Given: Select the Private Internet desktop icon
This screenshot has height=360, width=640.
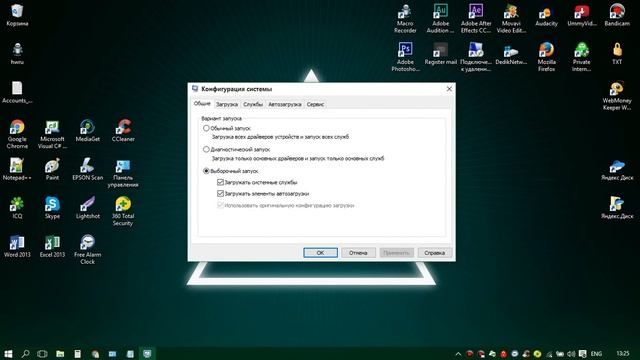Looking at the screenshot, I should 582,57.
